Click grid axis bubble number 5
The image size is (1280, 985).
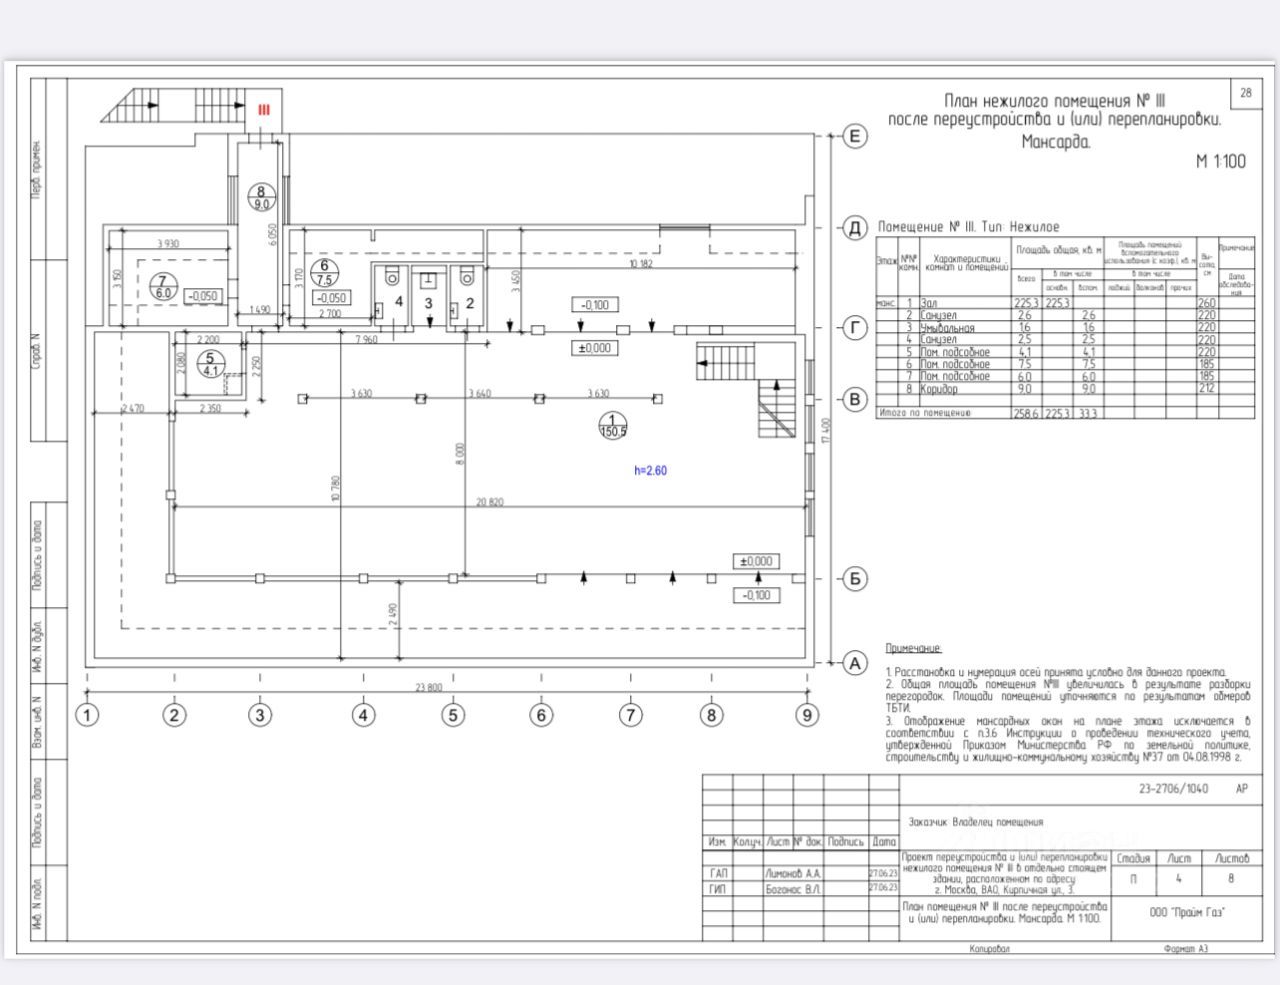[453, 715]
